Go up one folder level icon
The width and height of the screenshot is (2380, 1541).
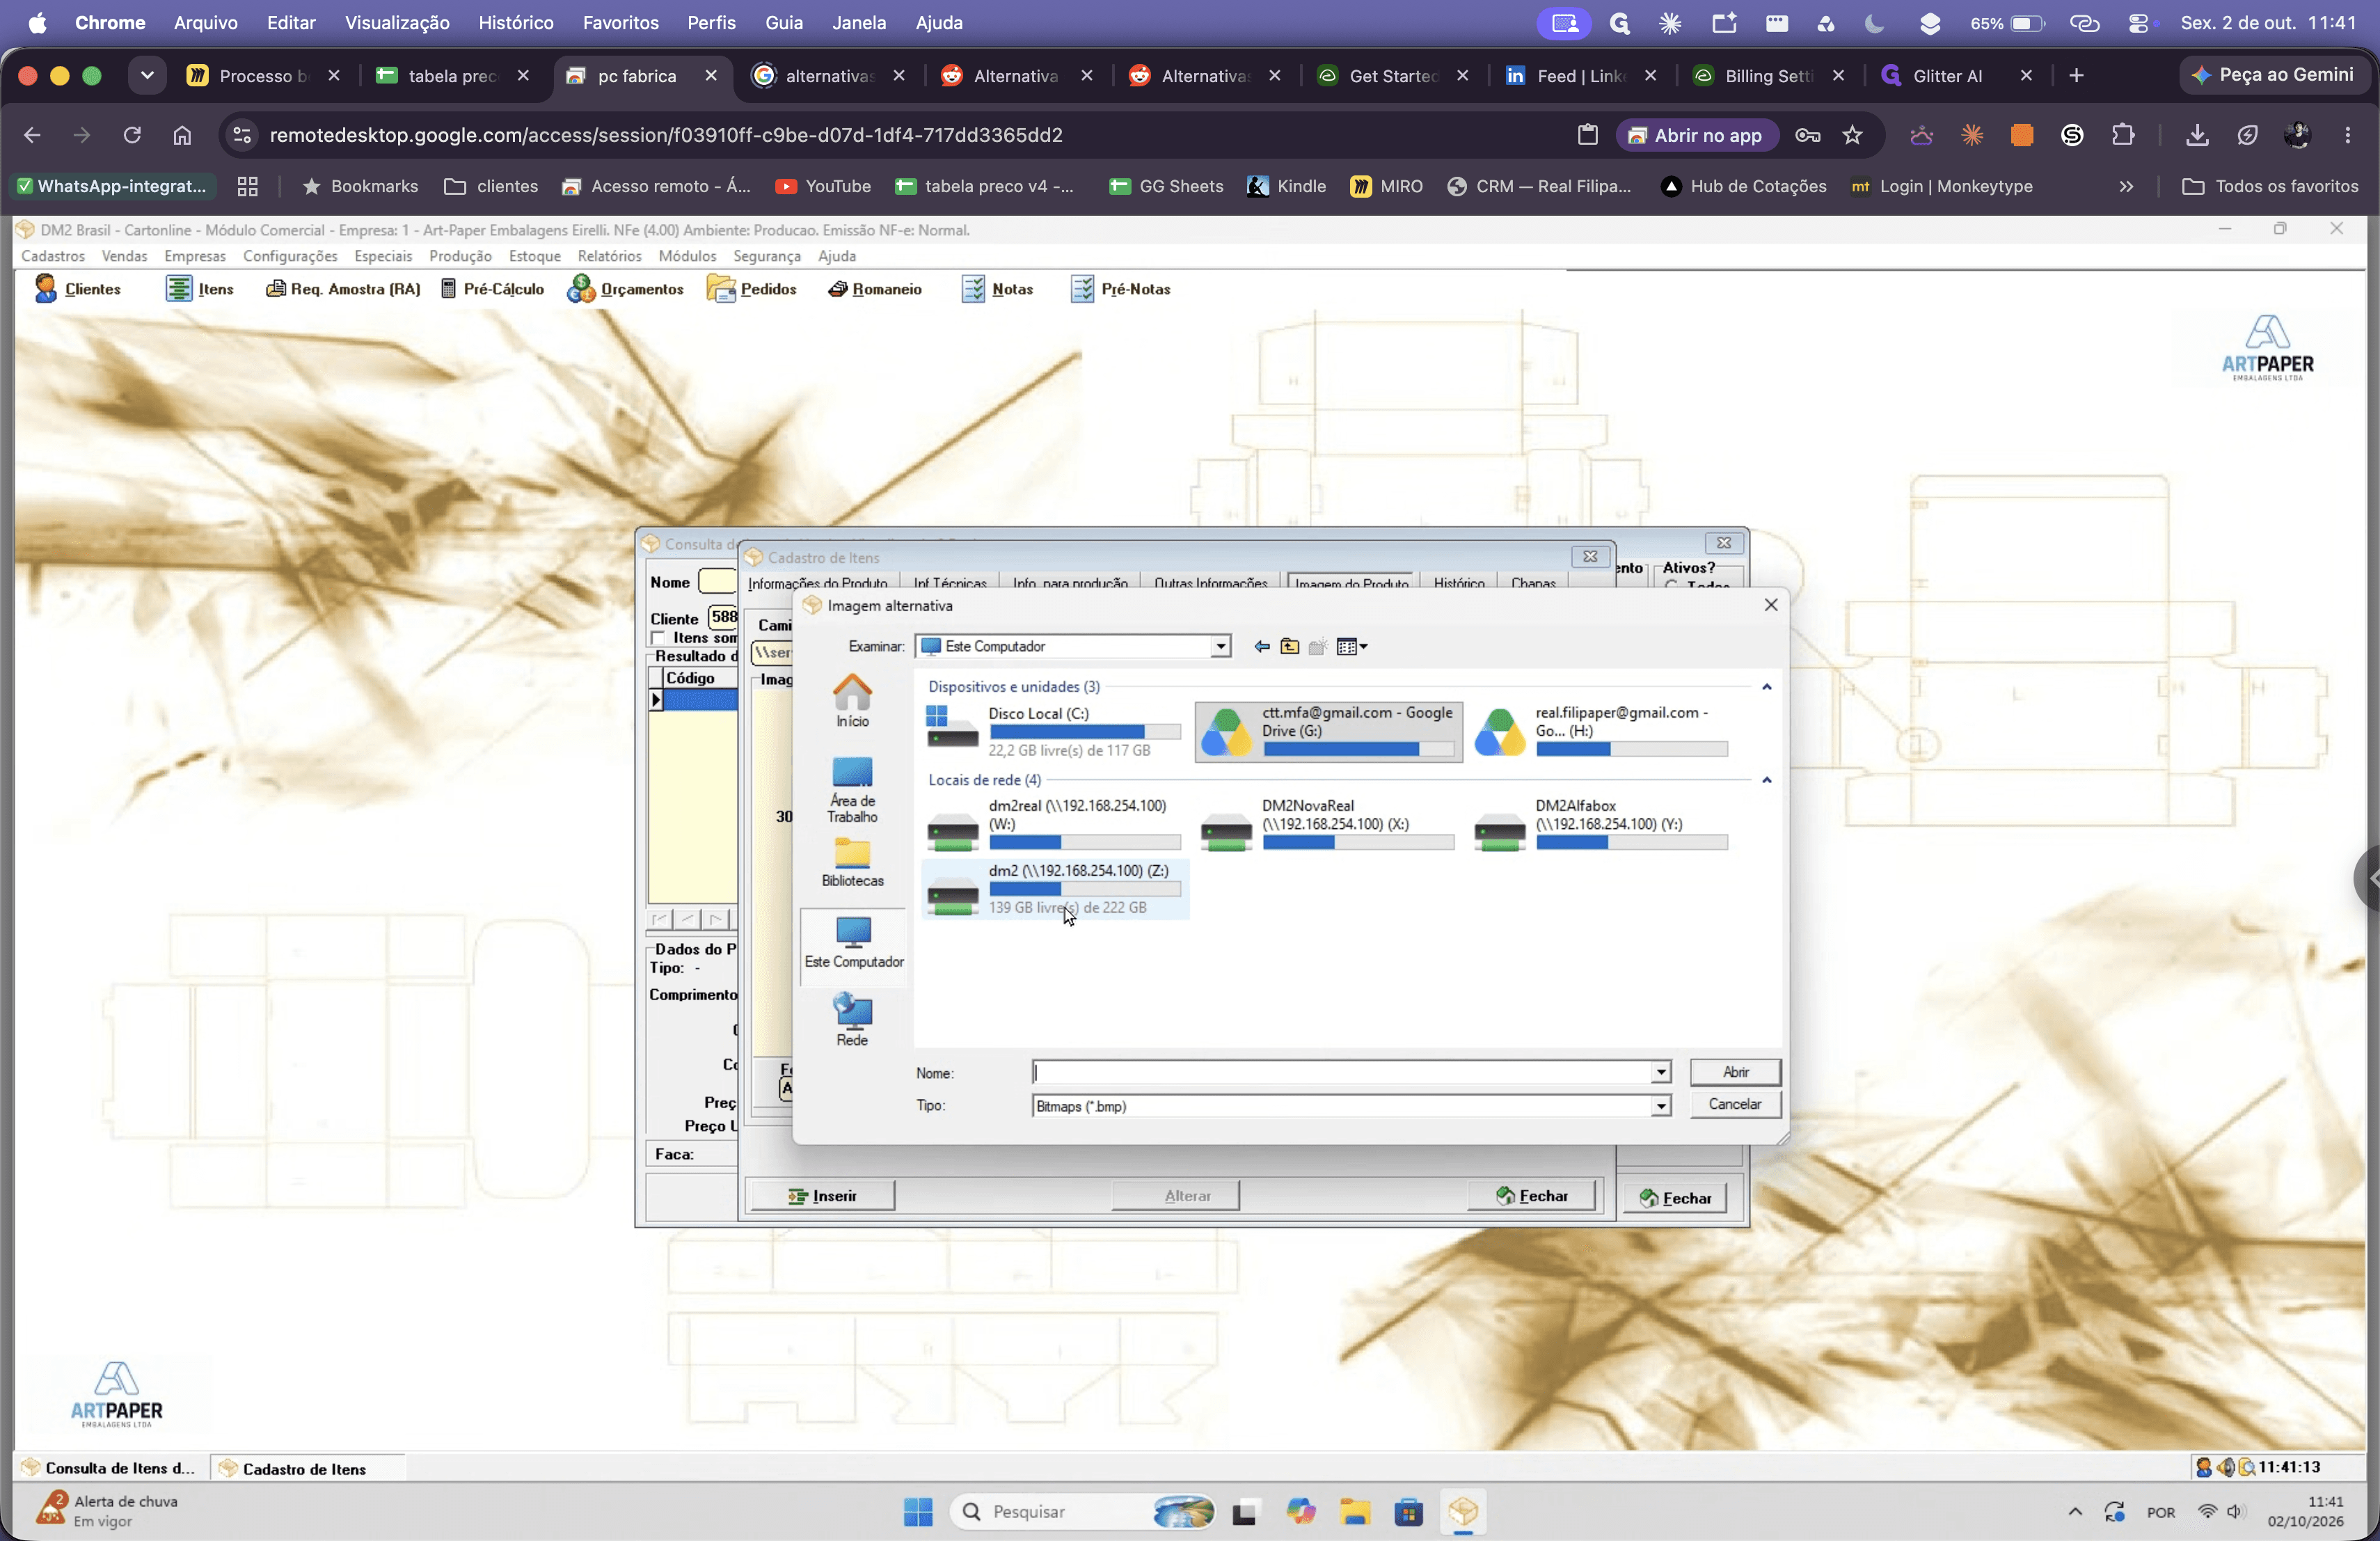point(1290,647)
